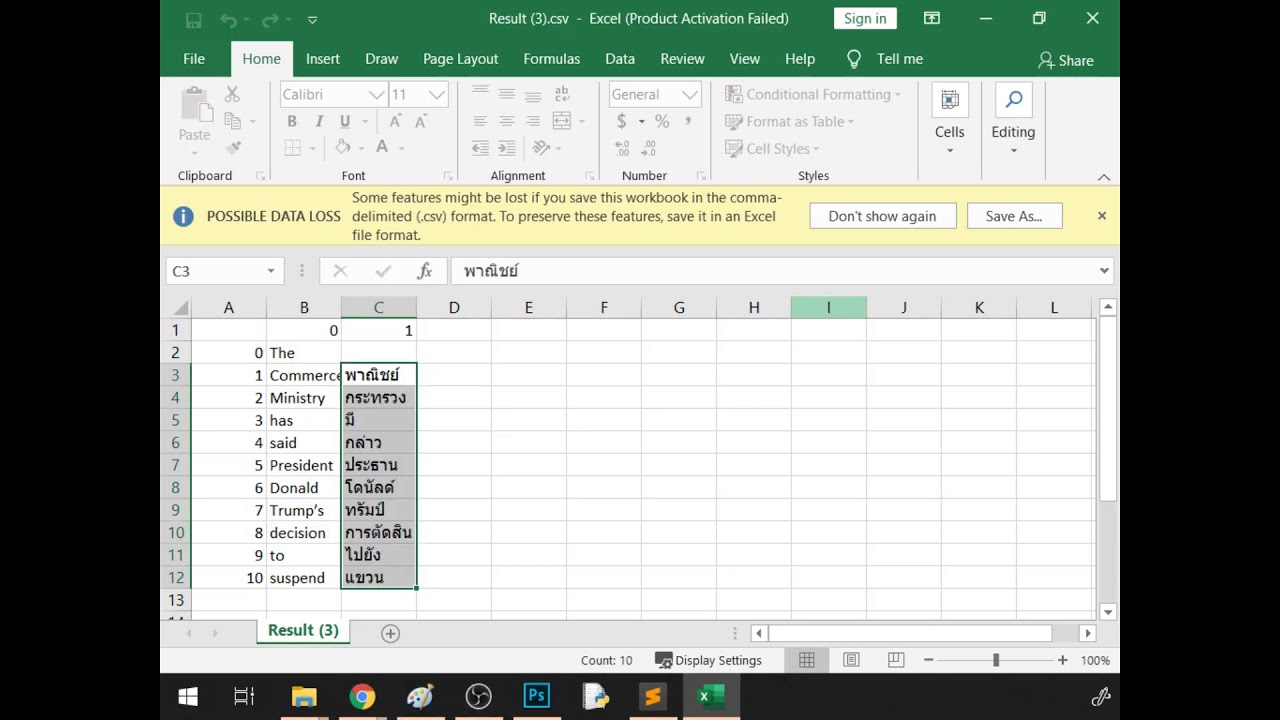This screenshot has width=1280, height=720.
Task: Switch to Page Layout view icon
Action: [851, 660]
